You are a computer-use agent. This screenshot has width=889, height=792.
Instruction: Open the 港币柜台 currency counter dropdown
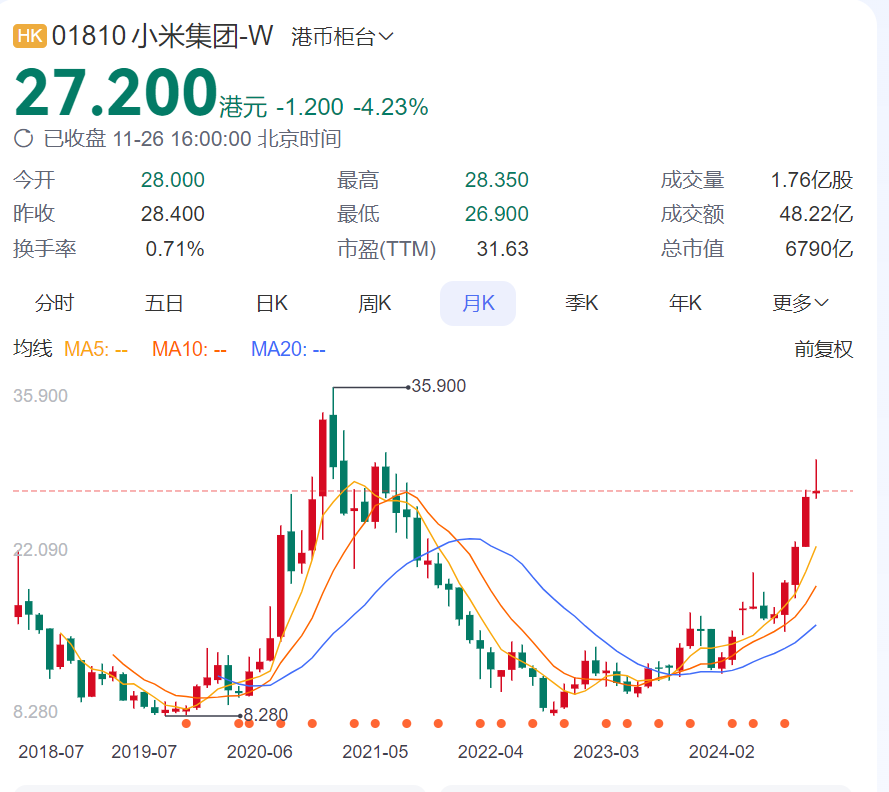tap(342, 37)
